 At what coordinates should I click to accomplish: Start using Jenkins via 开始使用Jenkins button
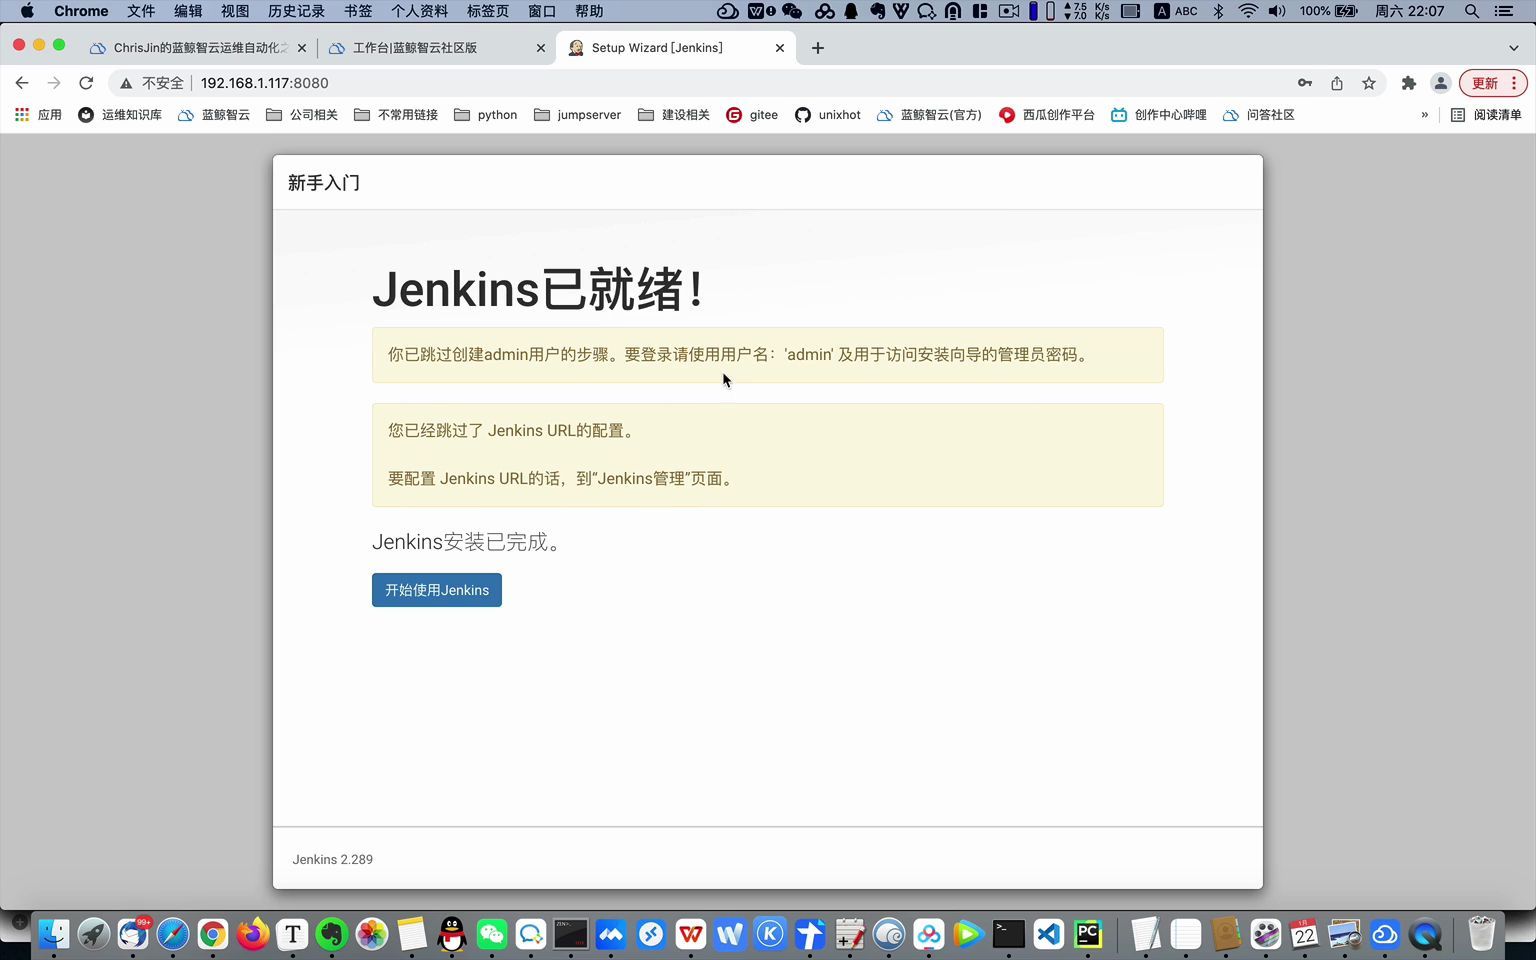(x=437, y=590)
